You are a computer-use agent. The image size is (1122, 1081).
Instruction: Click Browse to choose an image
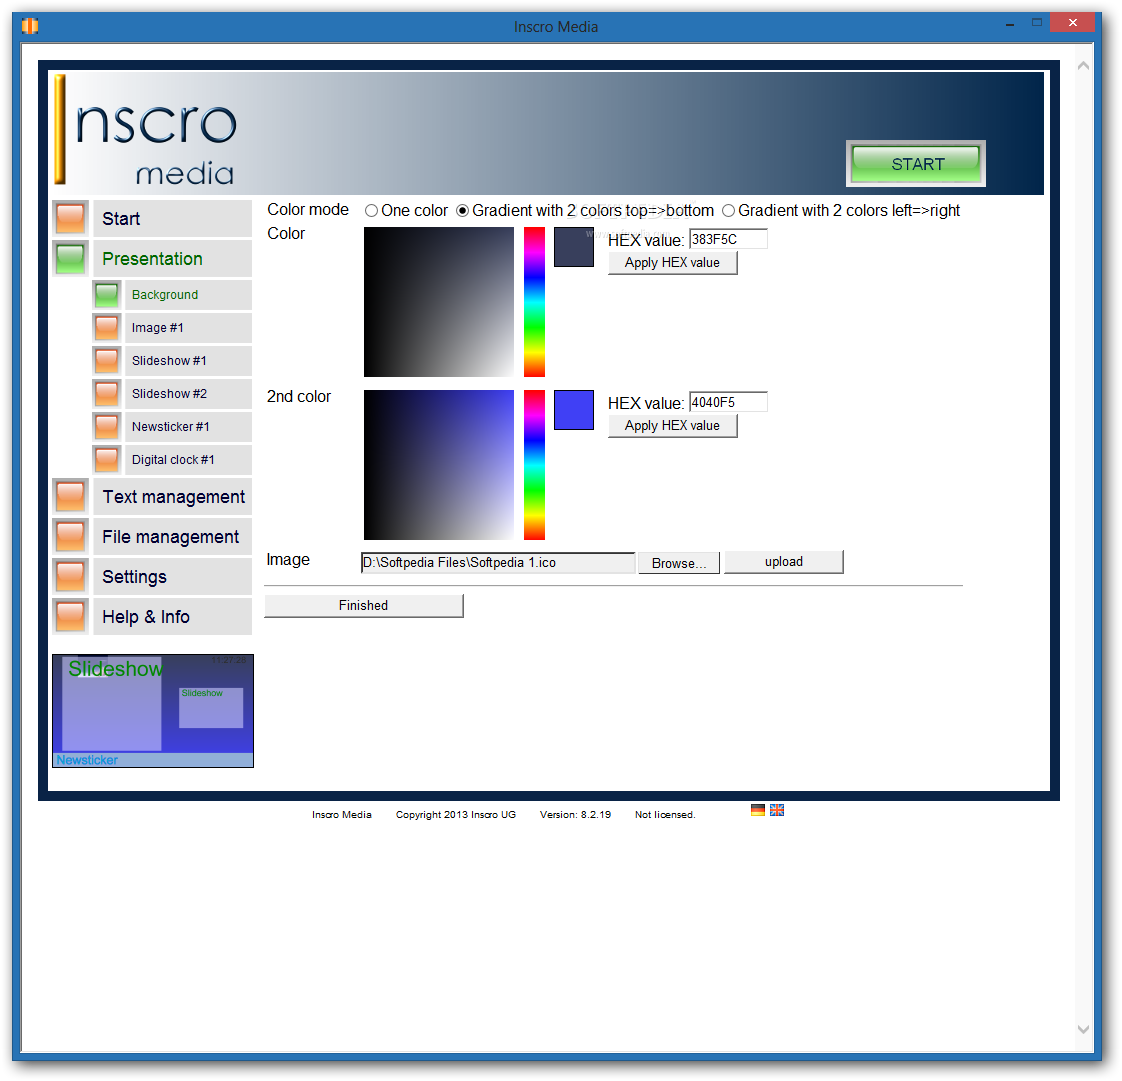[x=678, y=563]
